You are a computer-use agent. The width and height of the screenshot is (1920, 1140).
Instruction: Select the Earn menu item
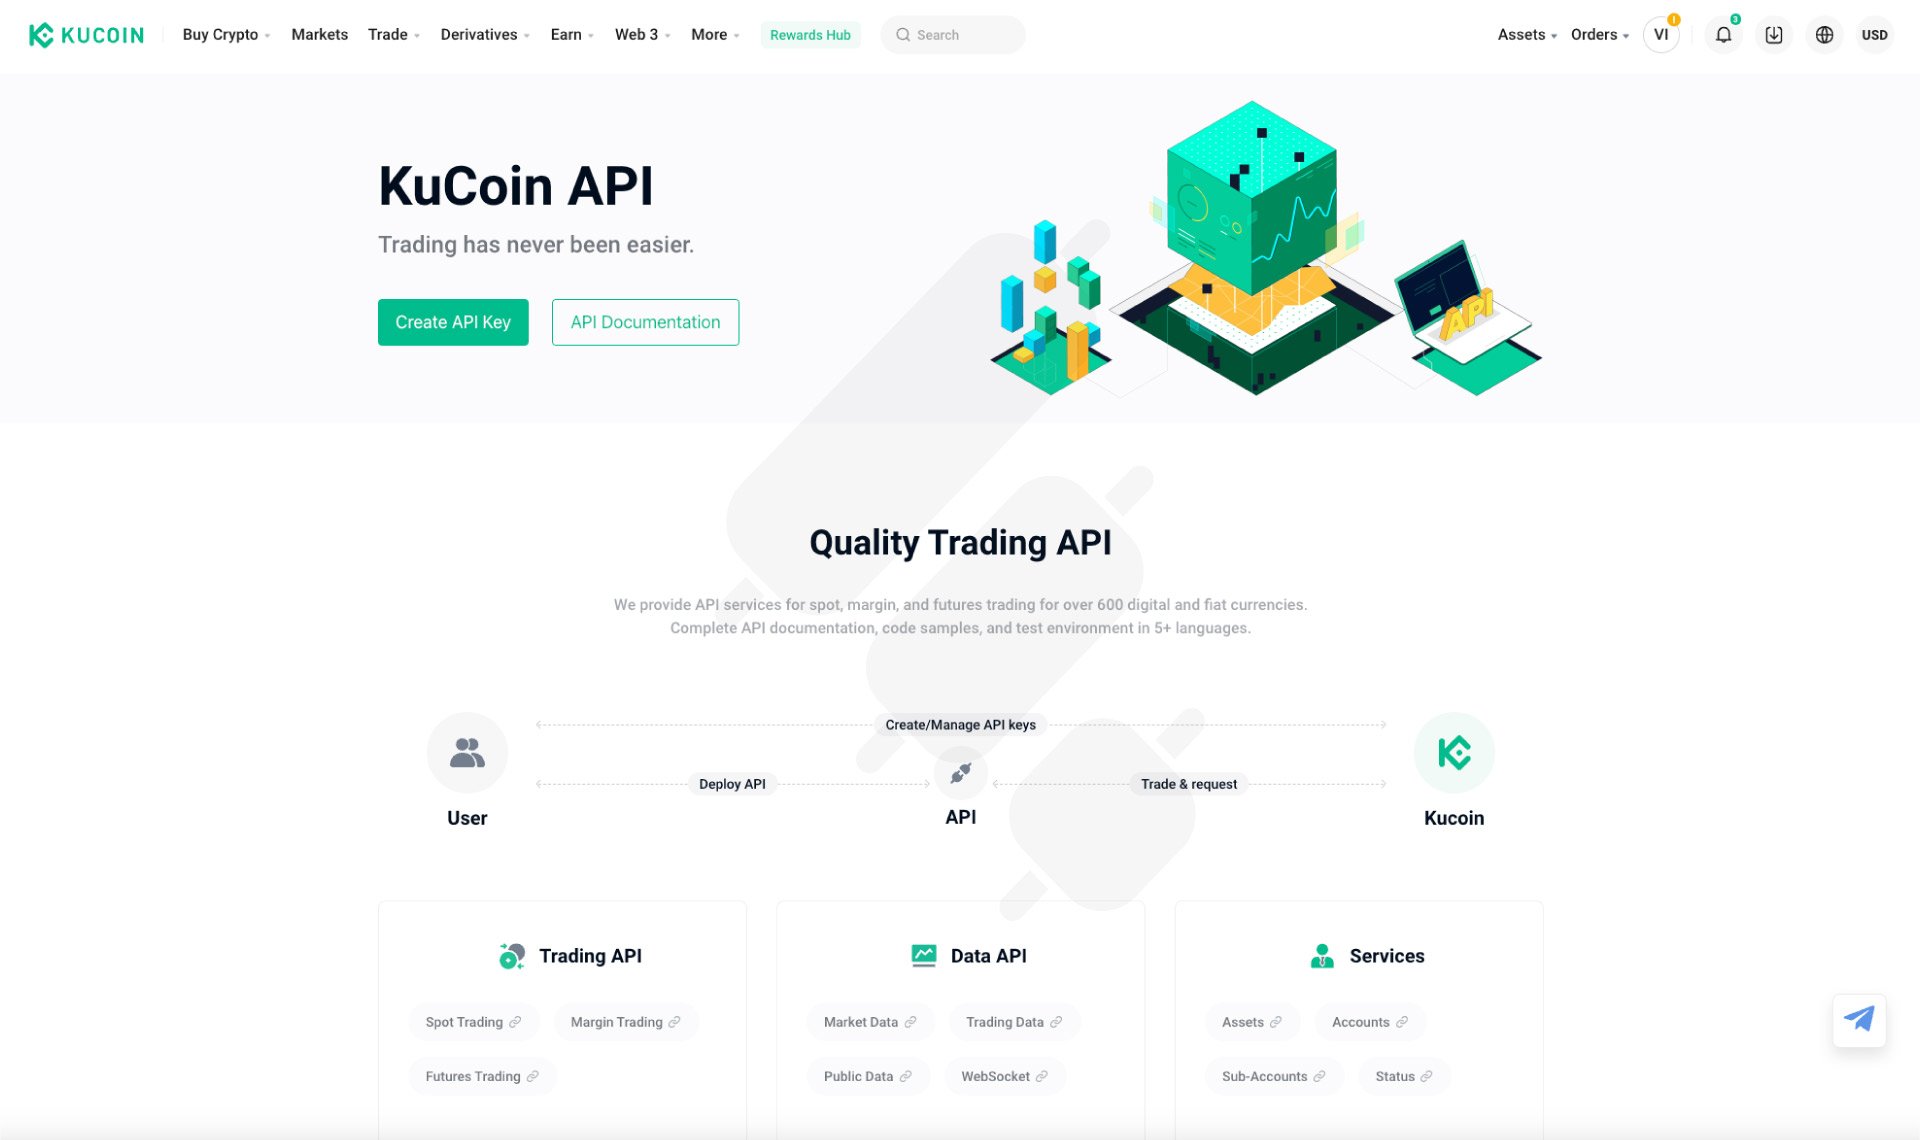click(566, 34)
